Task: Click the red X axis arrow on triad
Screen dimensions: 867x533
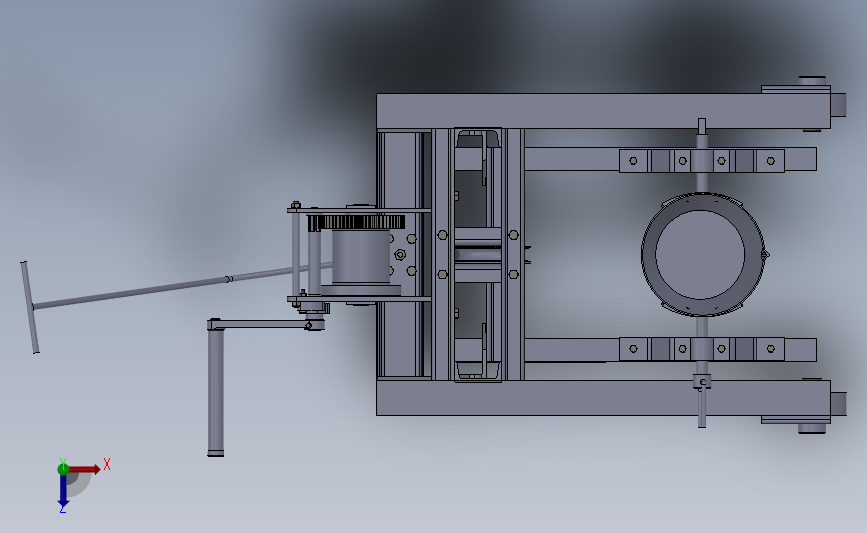Action: (x=85, y=469)
